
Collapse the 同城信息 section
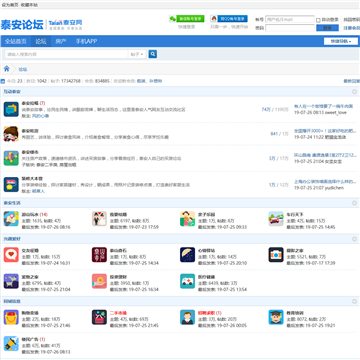click(x=354, y=301)
